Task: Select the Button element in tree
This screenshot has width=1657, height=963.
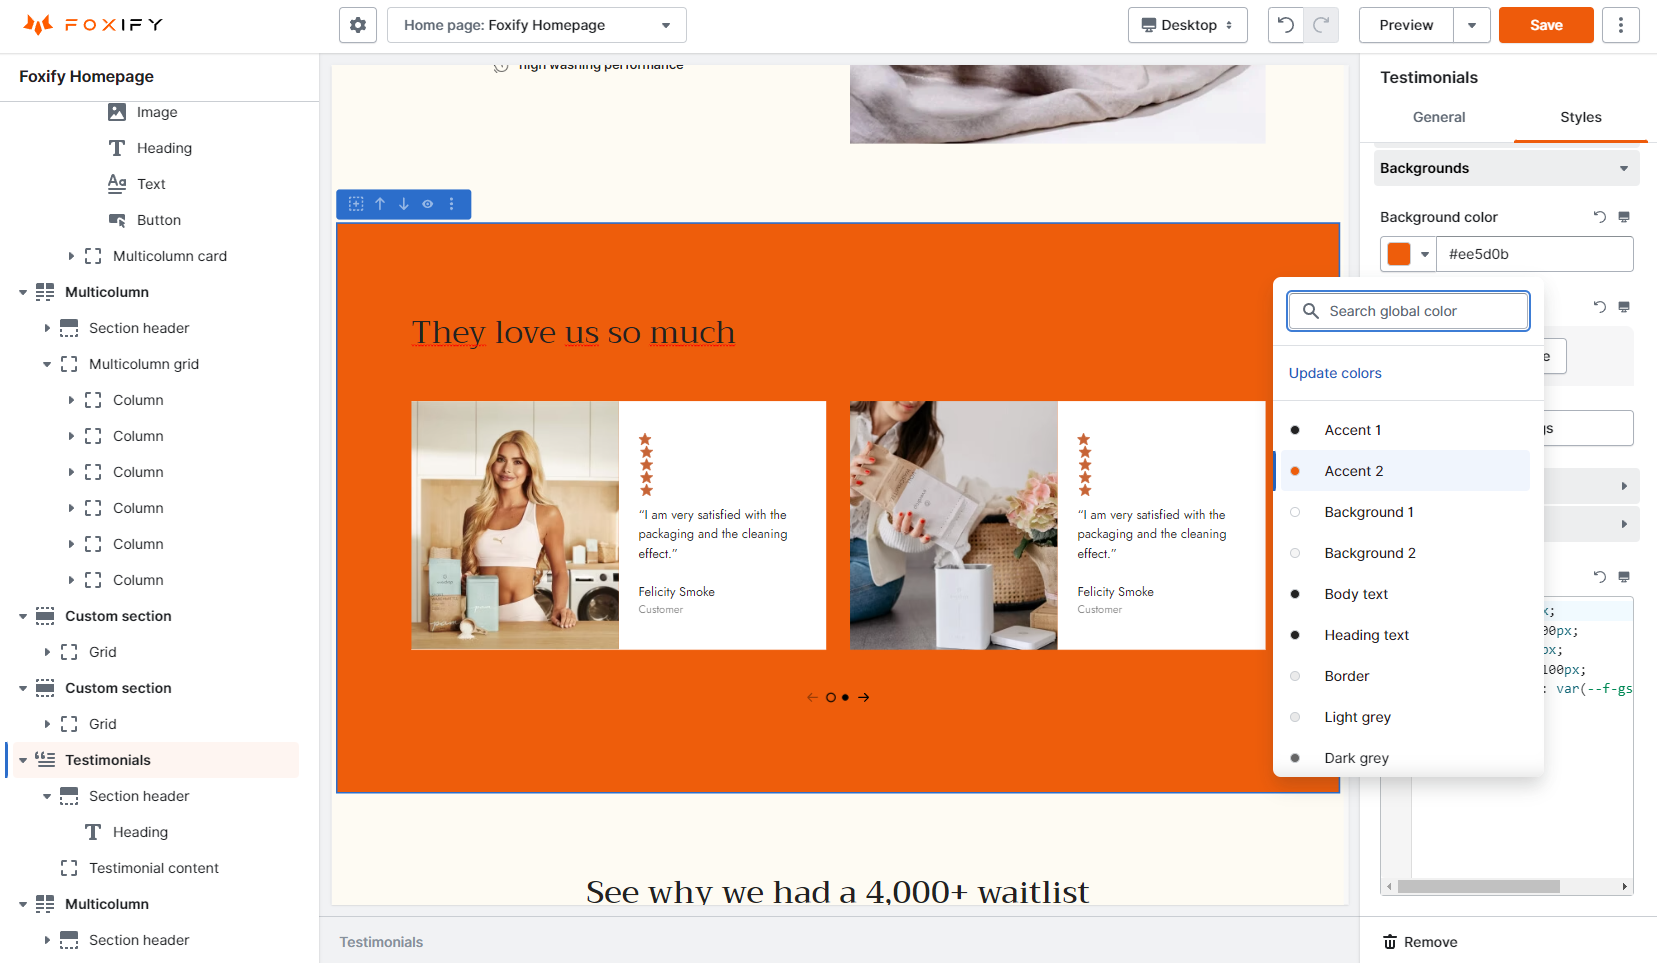Action: click(x=159, y=220)
